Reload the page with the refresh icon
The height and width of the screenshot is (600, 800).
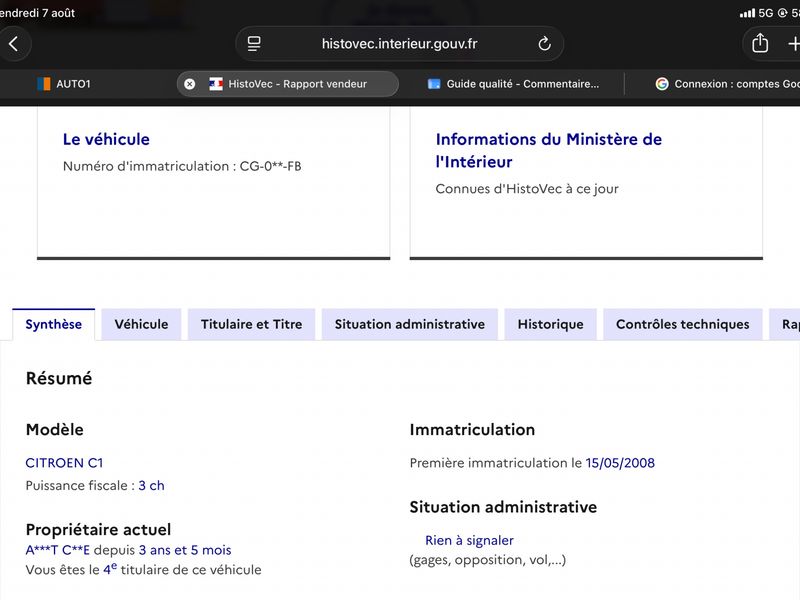point(544,44)
